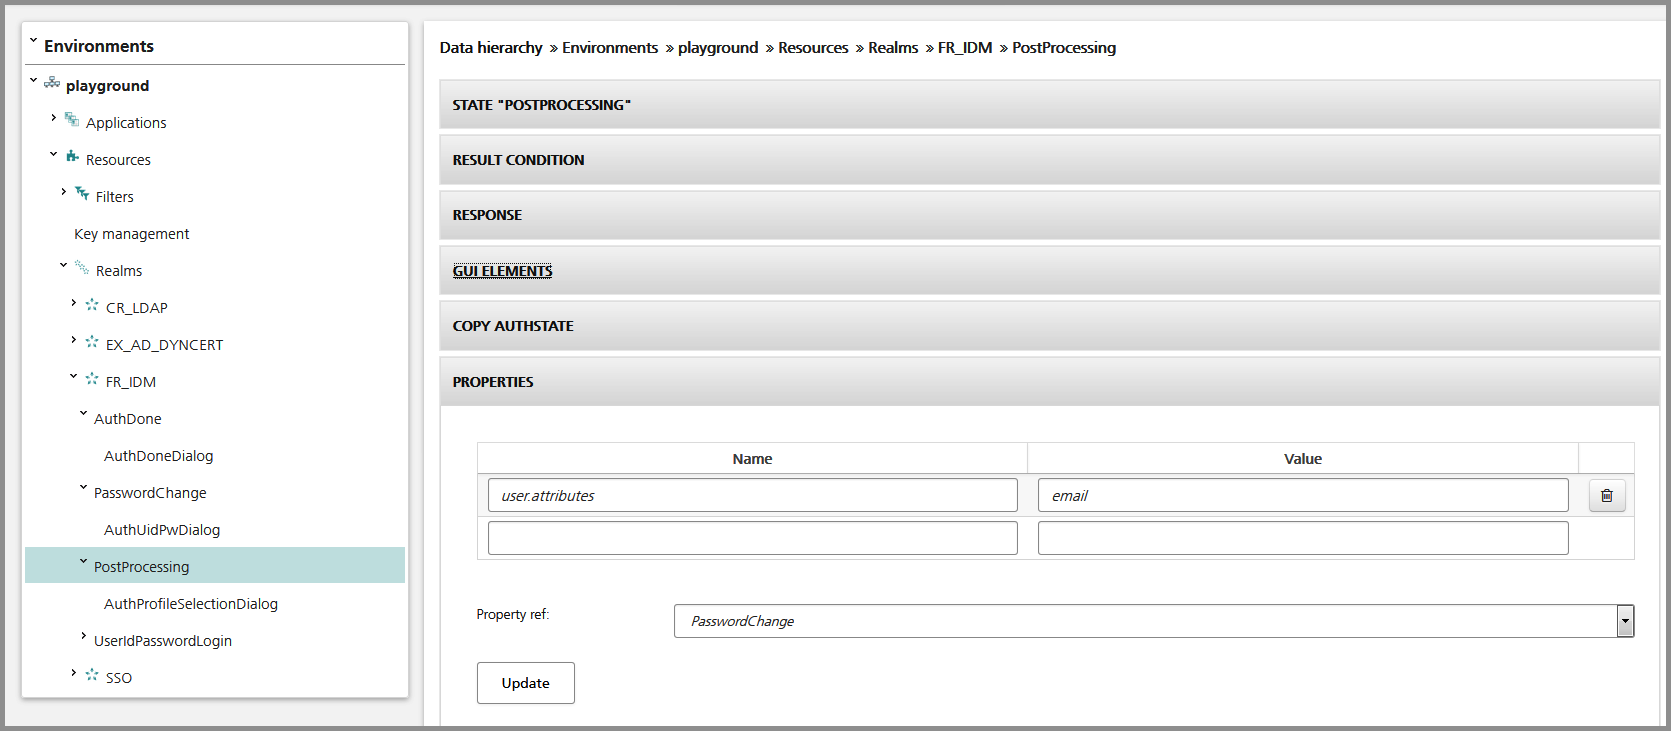Click the FR_IDM realm icon

[92, 379]
